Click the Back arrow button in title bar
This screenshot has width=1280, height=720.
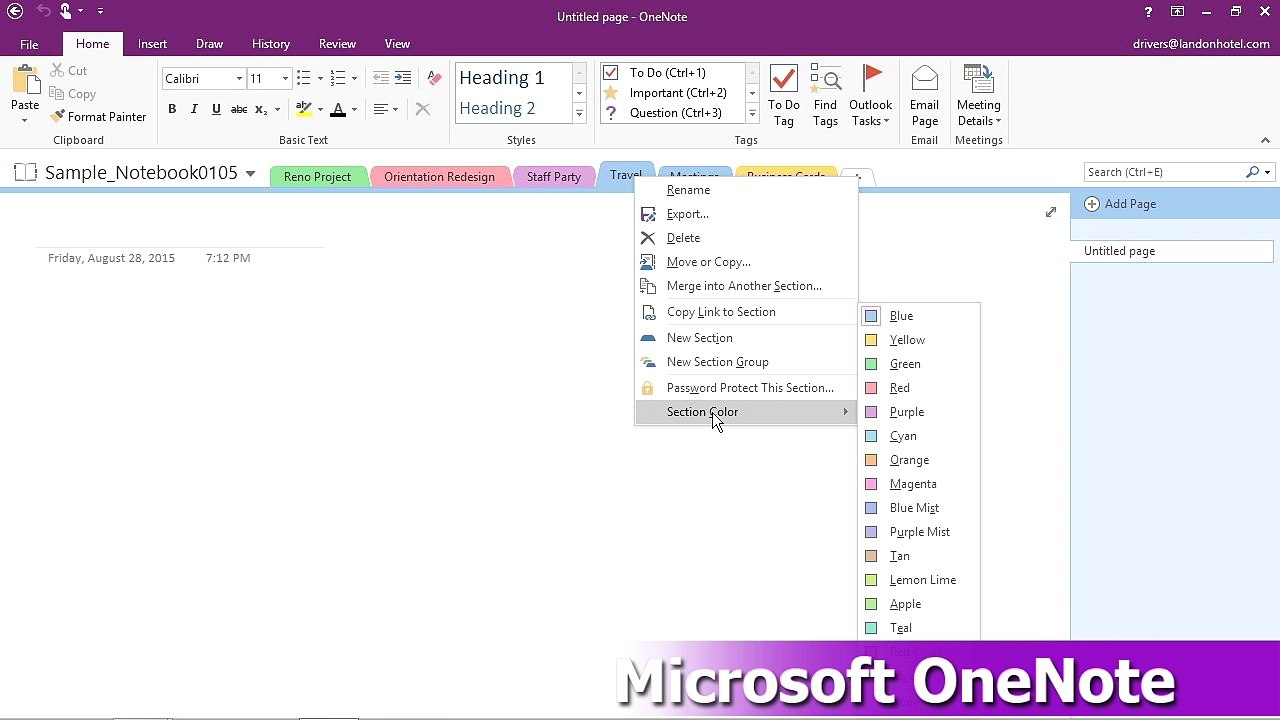point(15,12)
